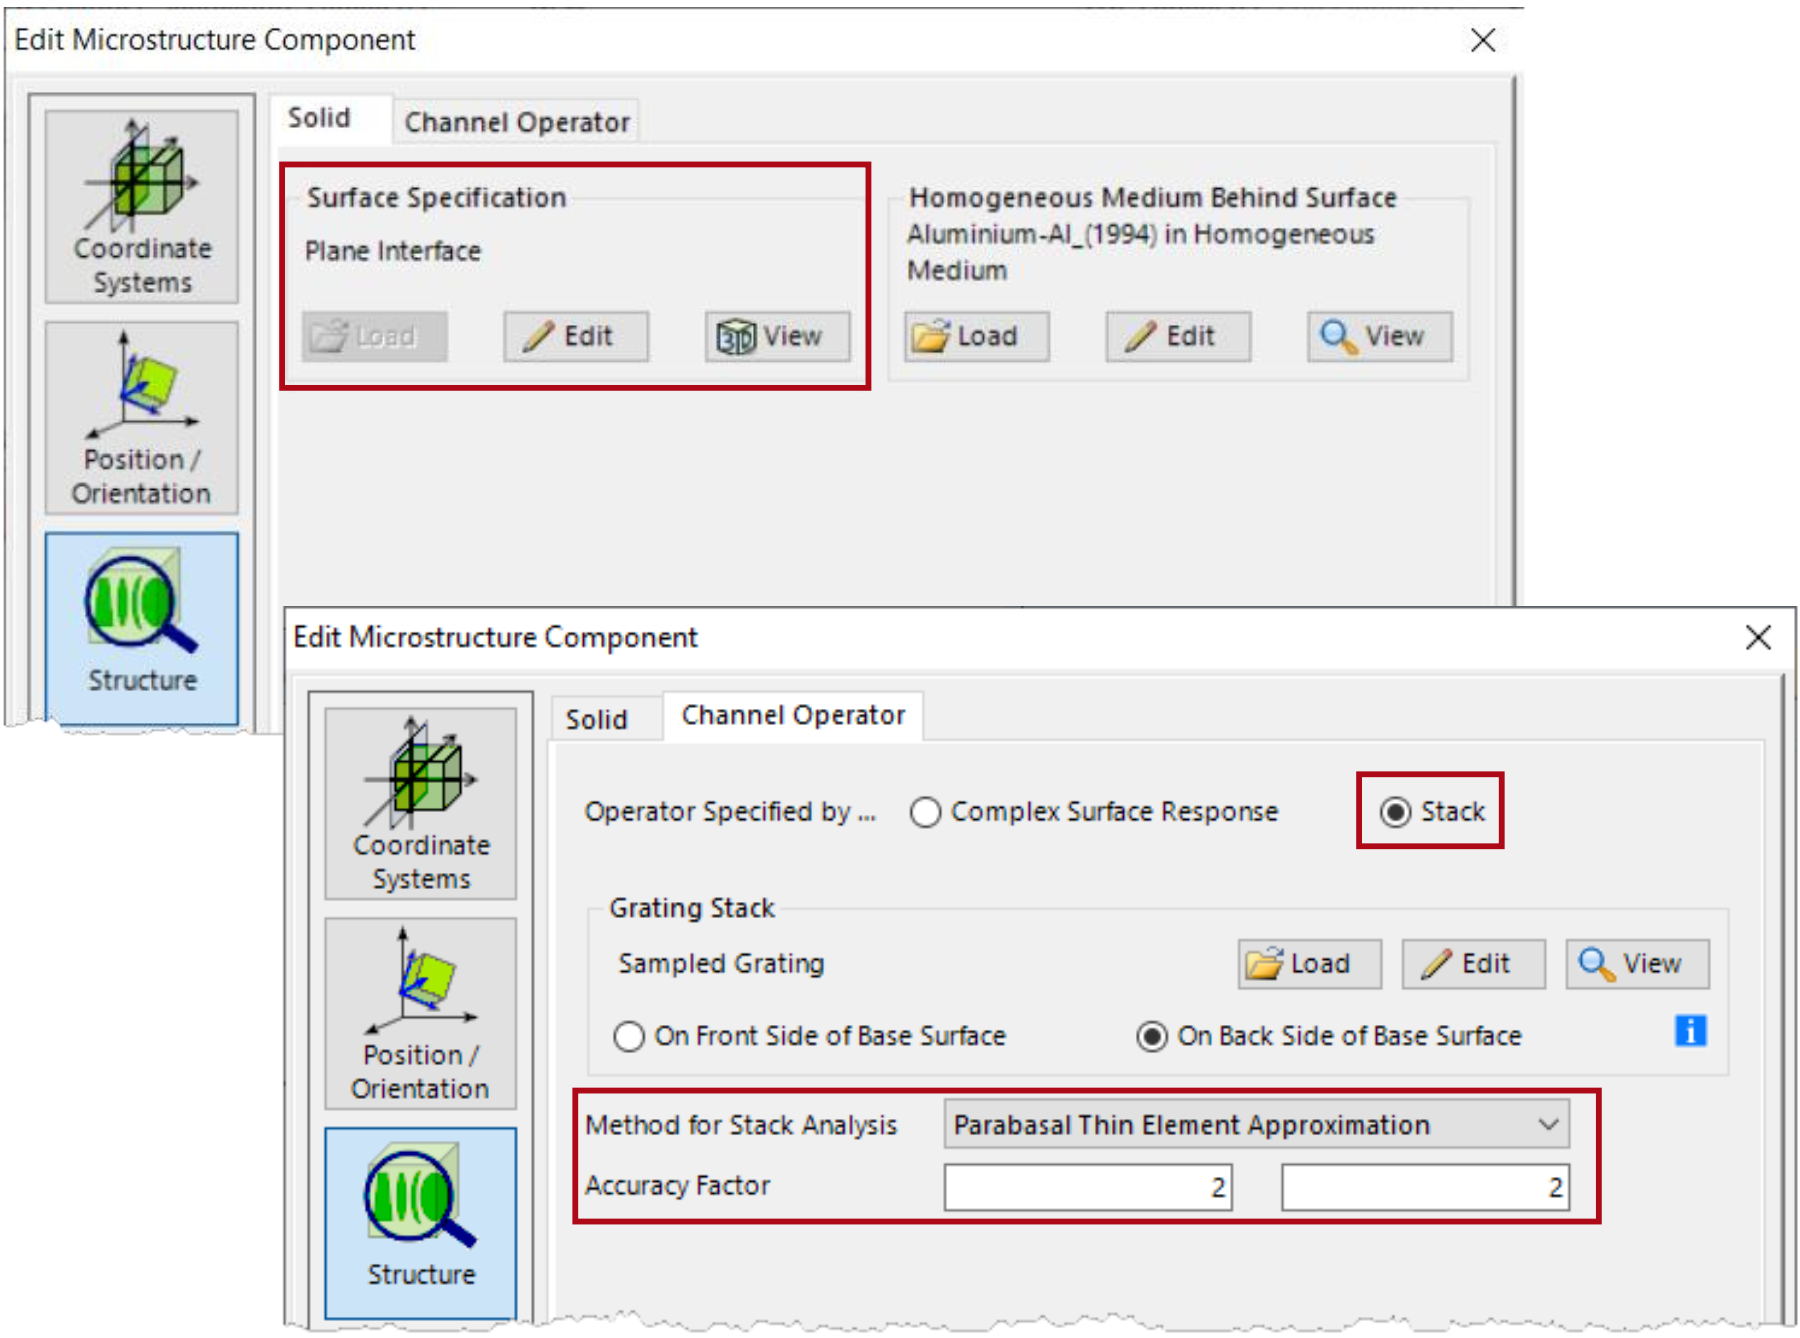Click the 'Aluminium-Al_(1994) in Homogeneous Medium' text
1800x1338 pixels.
pyautogui.click(x=1141, y=252)
